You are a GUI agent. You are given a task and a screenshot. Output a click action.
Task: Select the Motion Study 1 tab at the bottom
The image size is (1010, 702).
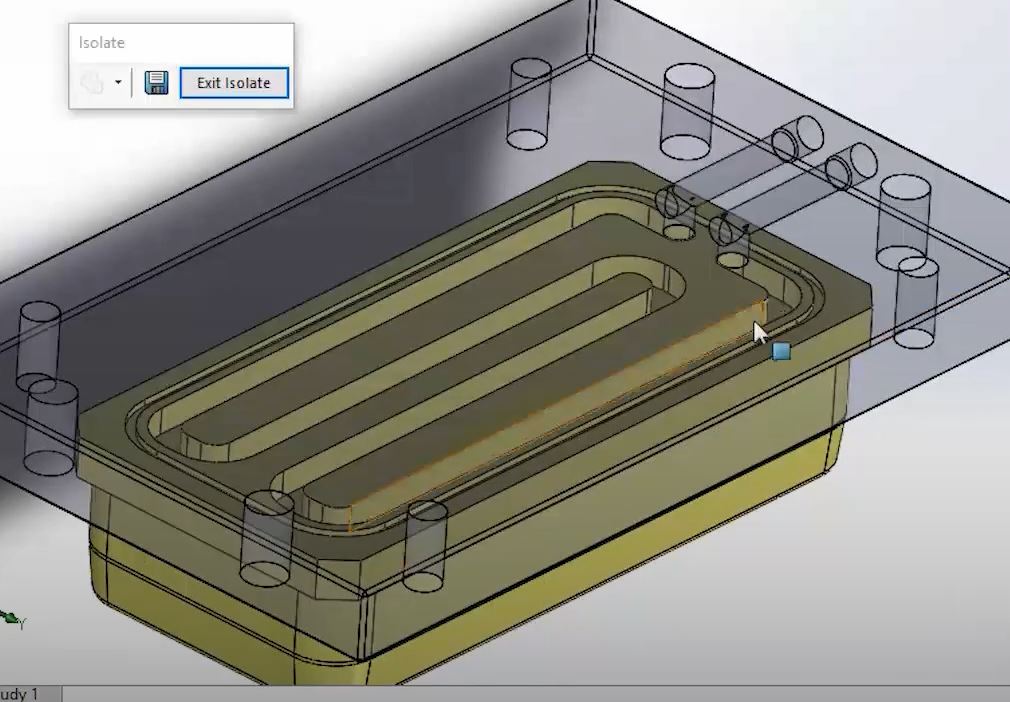click(30, 694)
